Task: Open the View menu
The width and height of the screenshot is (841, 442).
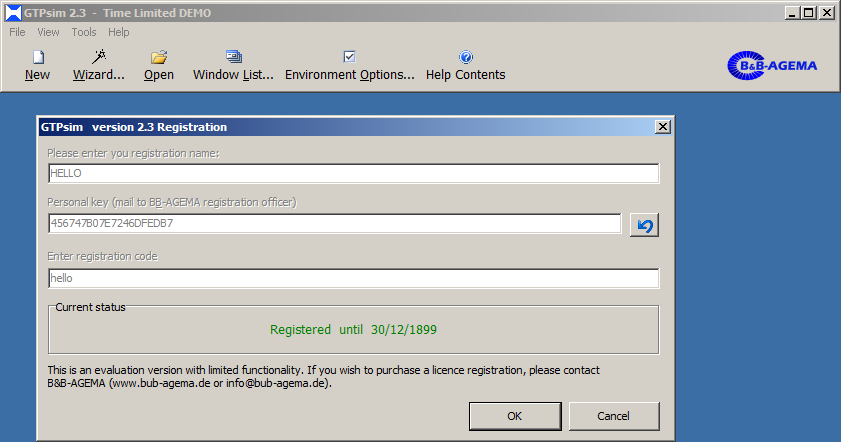Action: tap(48, 32)
